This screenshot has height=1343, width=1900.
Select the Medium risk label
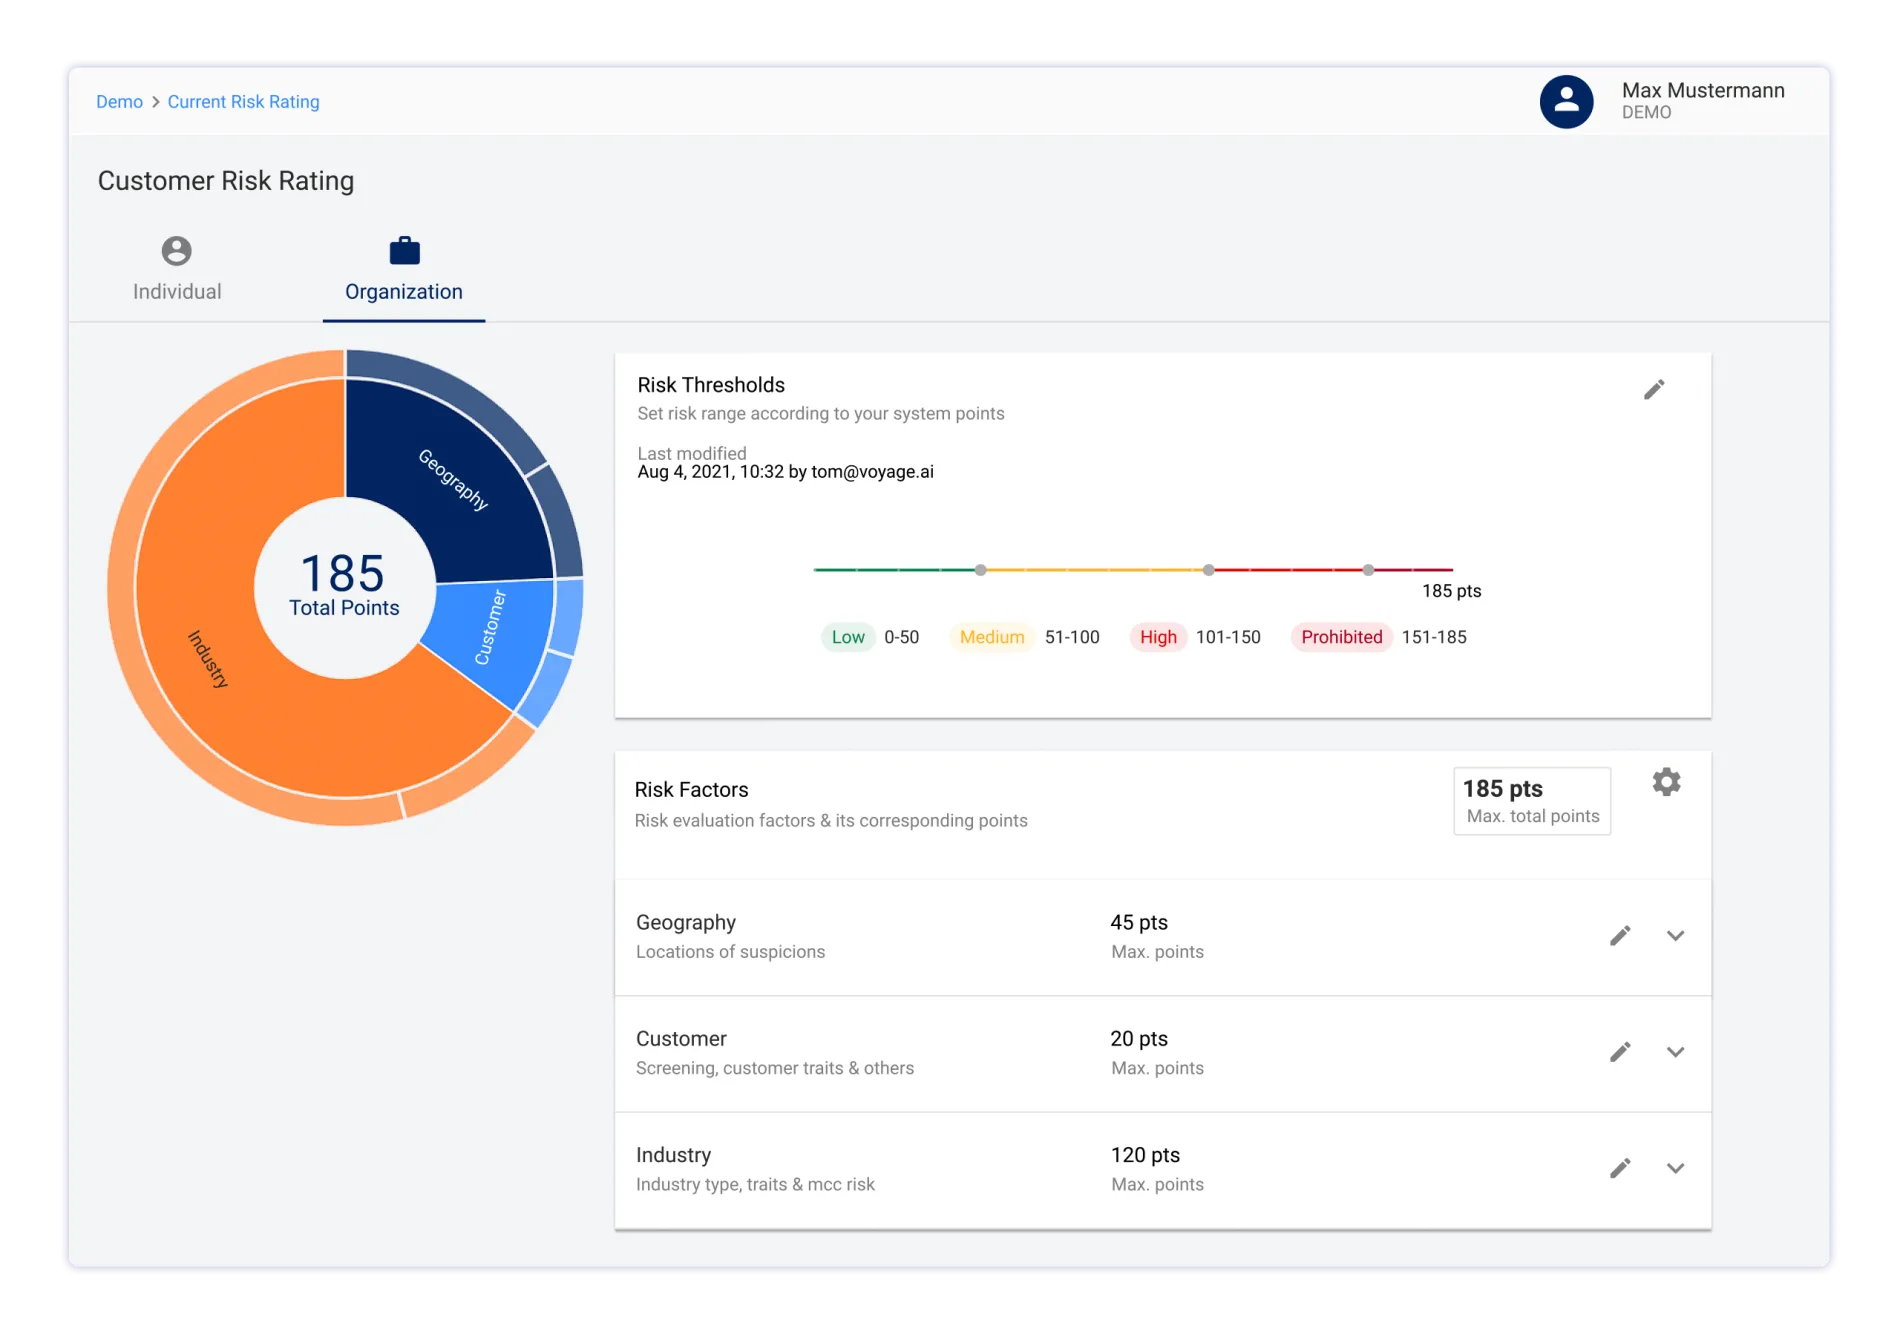pyautogui.click(x=991, y=637)
